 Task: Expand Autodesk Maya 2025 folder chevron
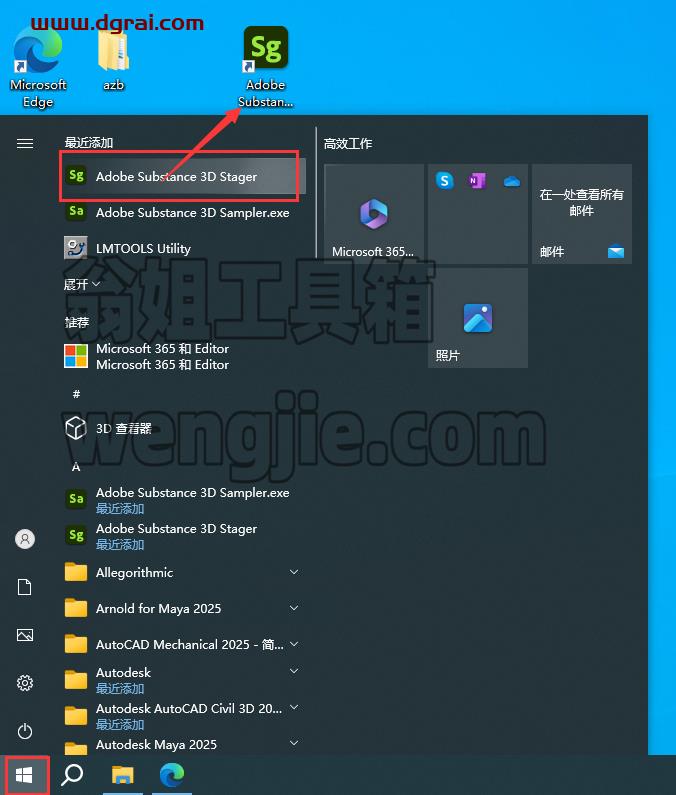point(294,743)
